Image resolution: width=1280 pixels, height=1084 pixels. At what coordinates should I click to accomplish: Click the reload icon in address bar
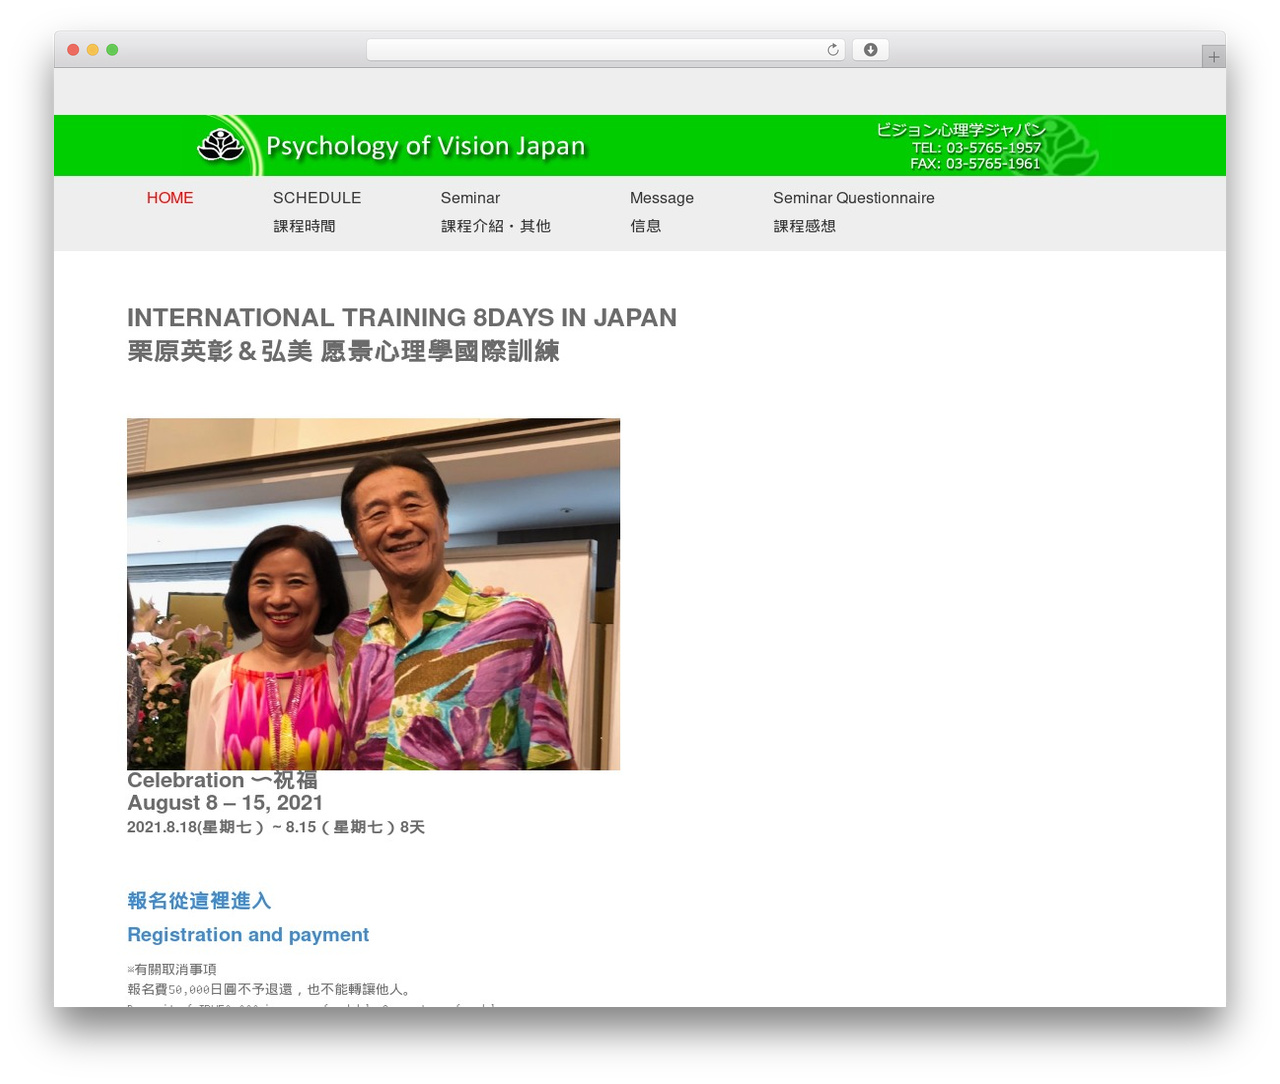click(832, 50)
